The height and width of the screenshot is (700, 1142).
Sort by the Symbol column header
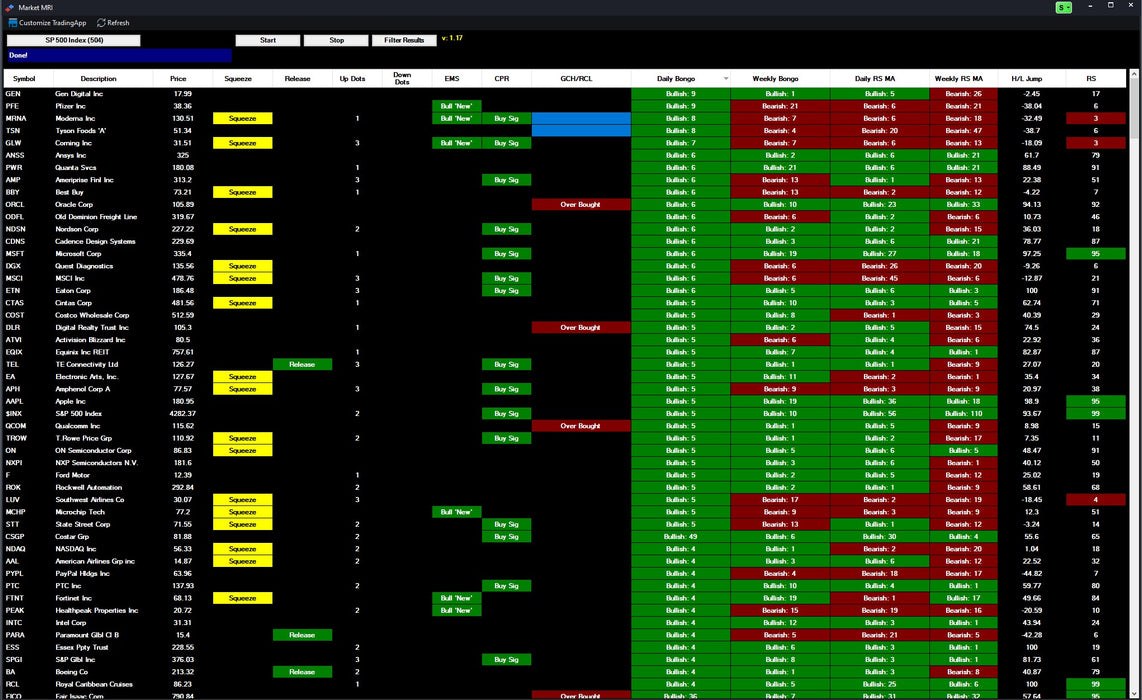[x=23, y=78]
